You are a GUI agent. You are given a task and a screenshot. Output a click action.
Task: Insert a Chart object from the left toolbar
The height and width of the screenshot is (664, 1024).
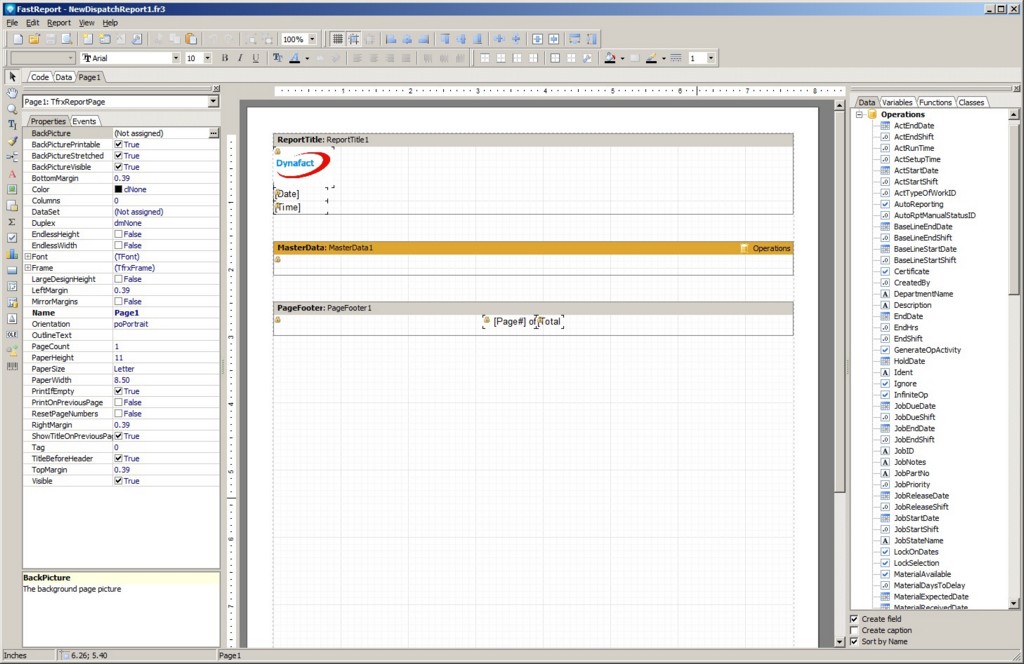(12, 254)
